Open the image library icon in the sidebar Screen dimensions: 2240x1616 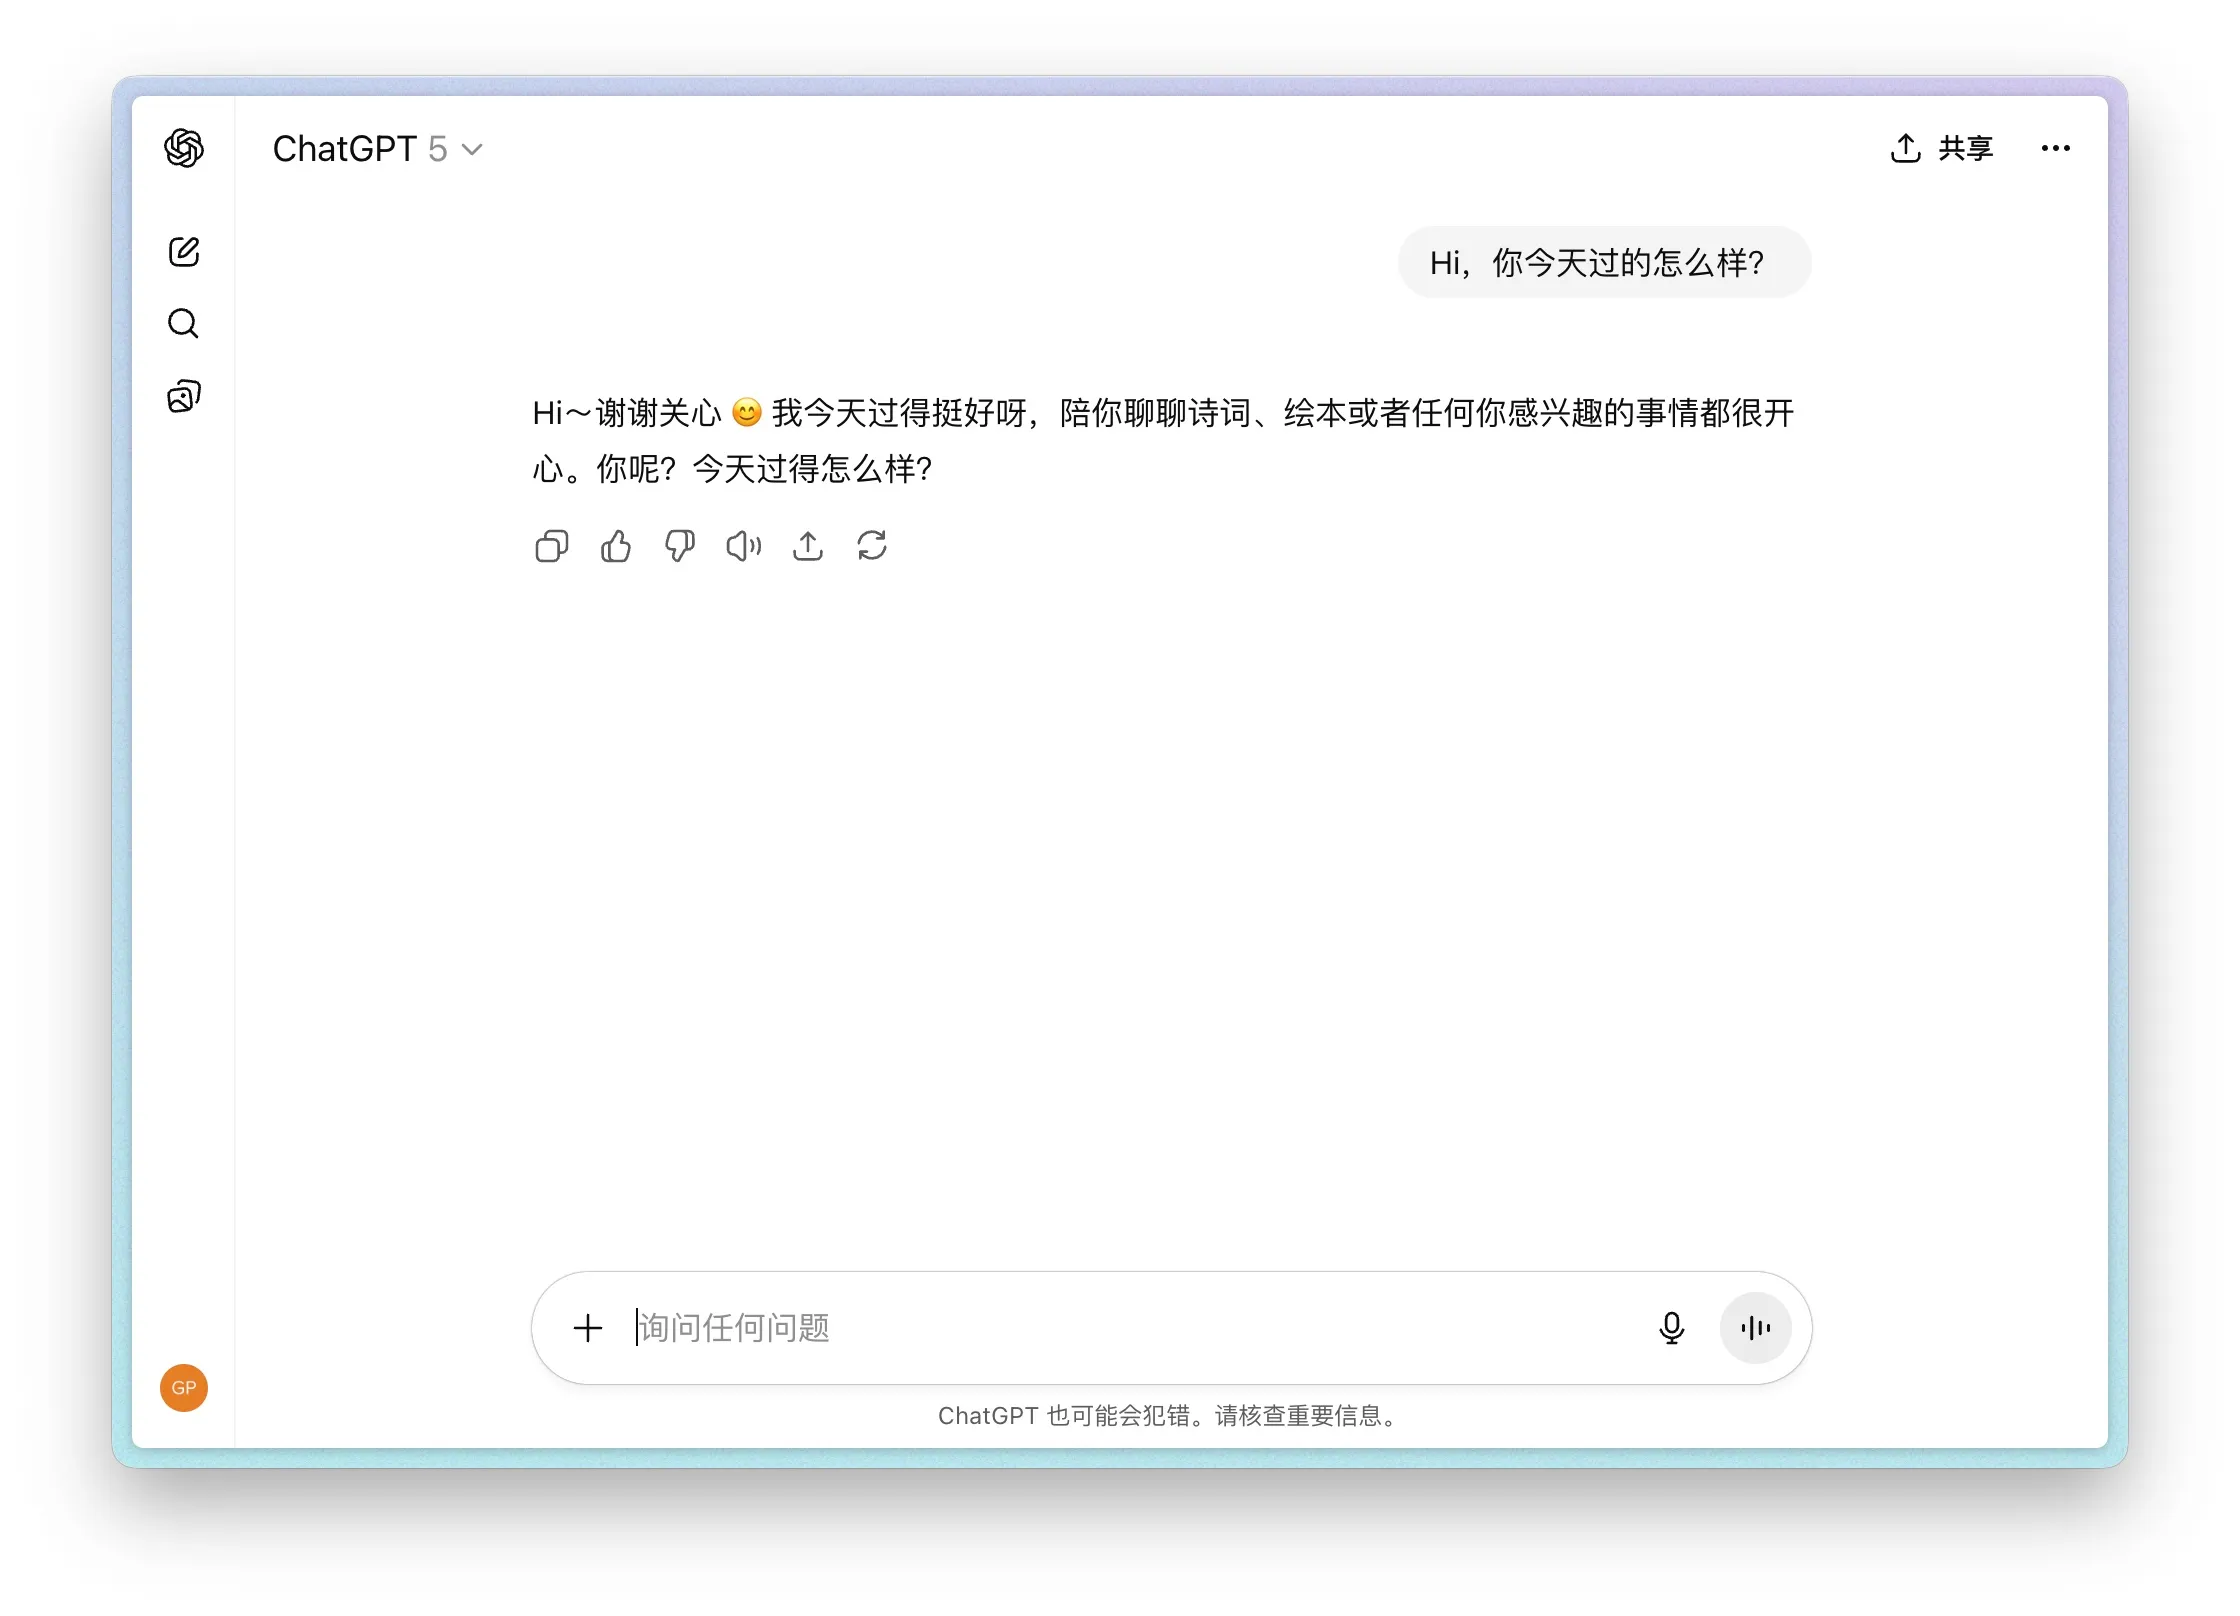184,397
